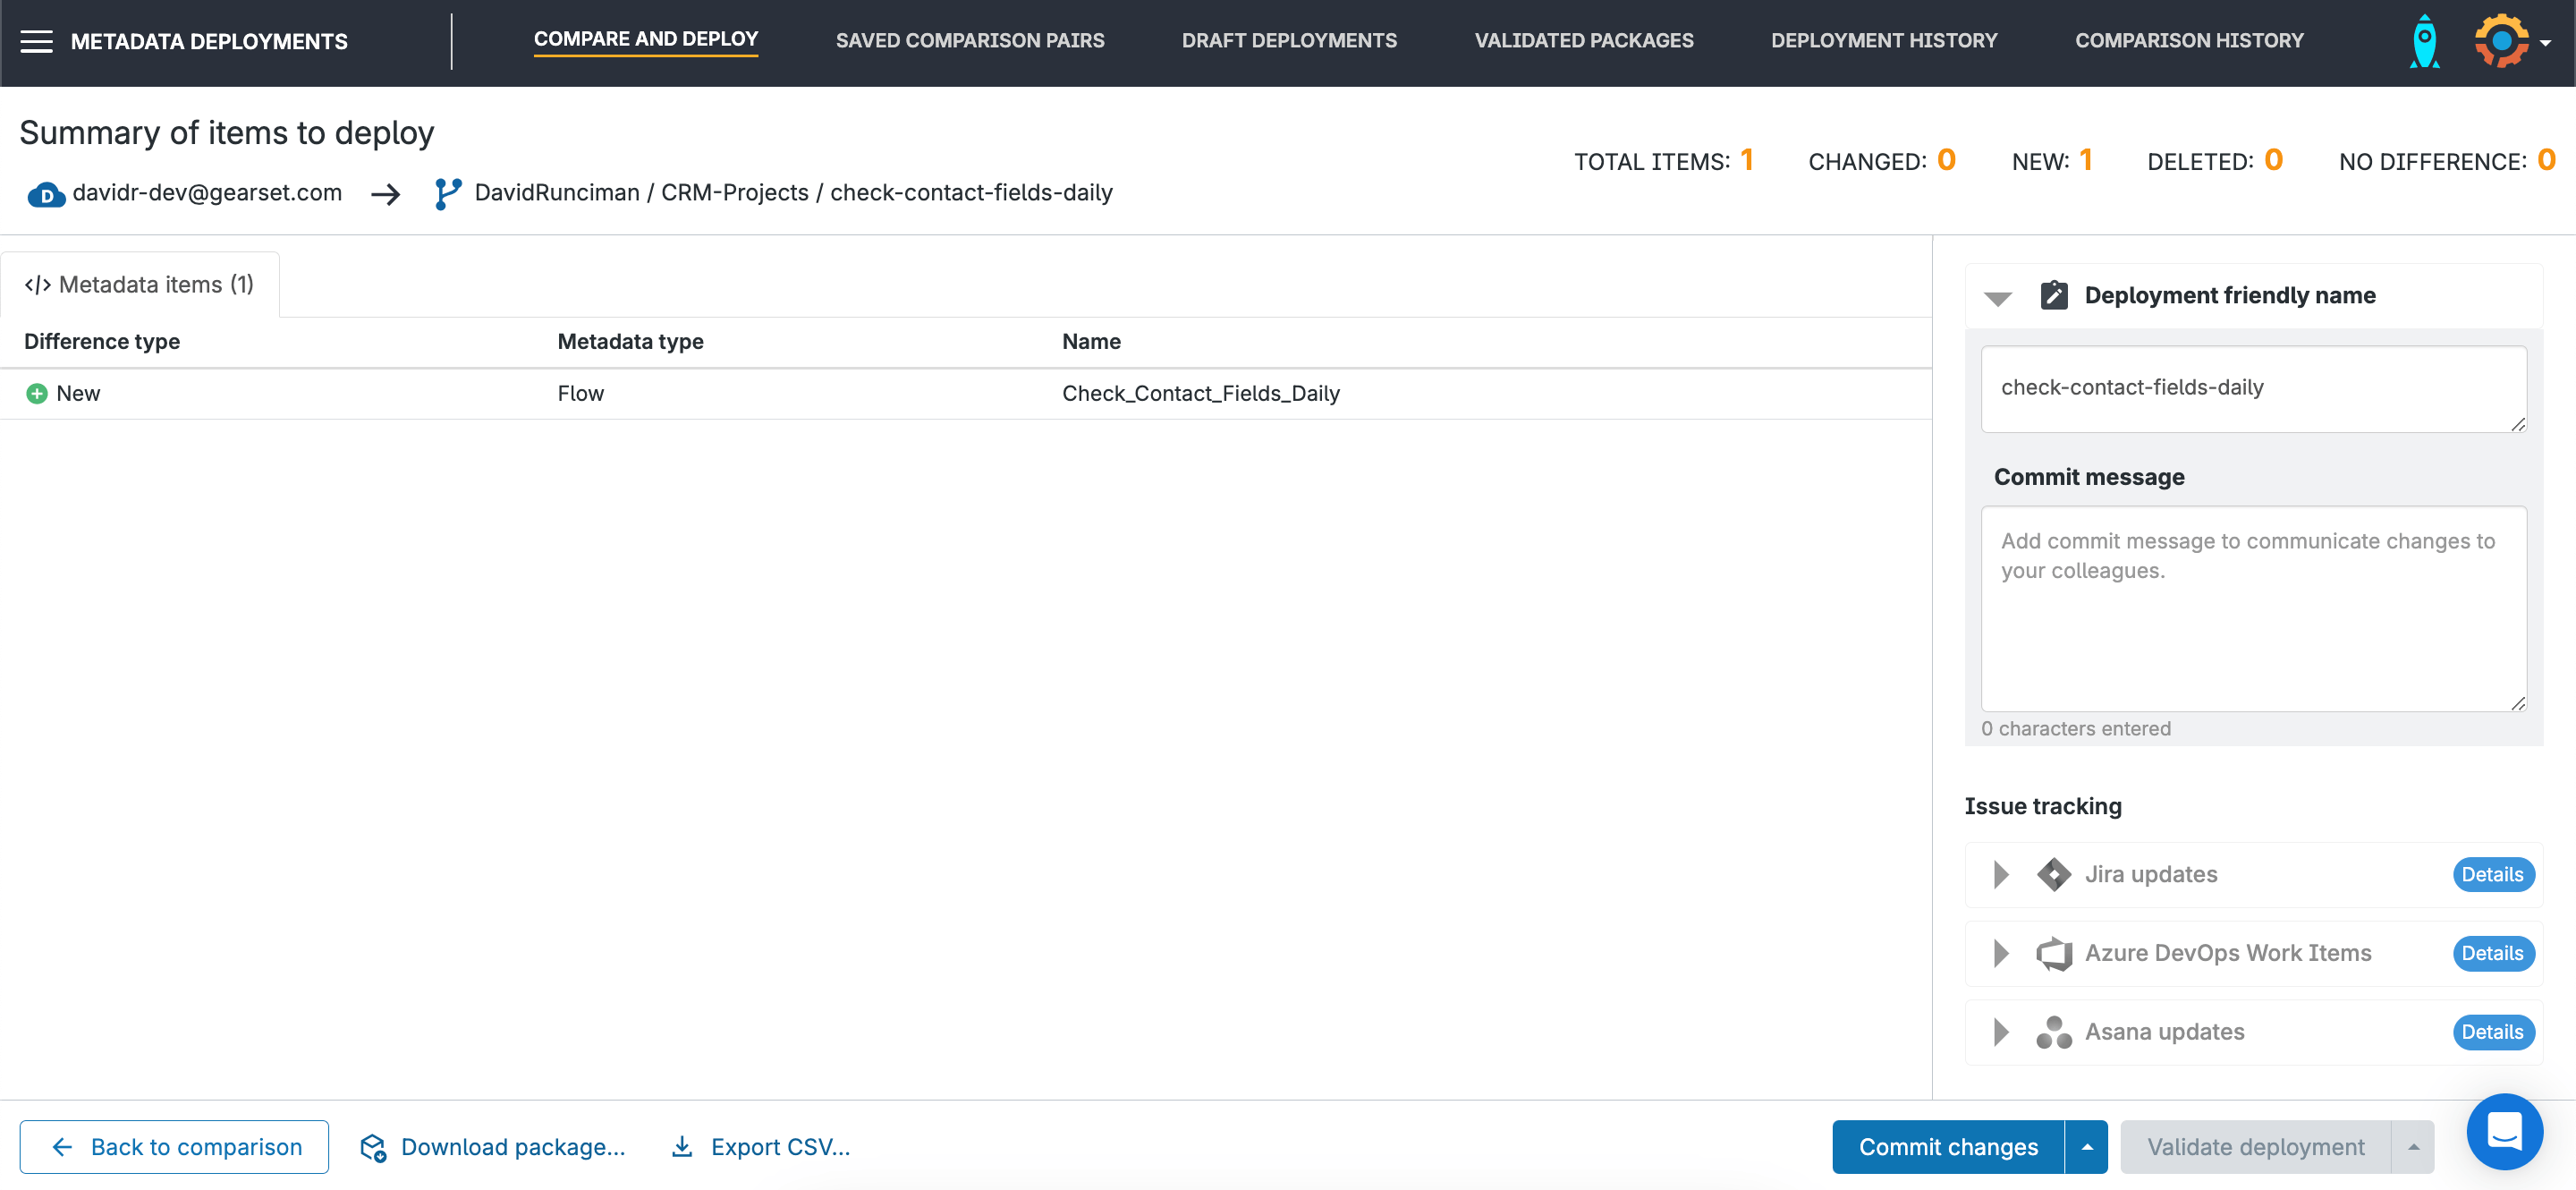2576x1190 pixels.
Task: Click into the Commit message field
Action: 2252,608
